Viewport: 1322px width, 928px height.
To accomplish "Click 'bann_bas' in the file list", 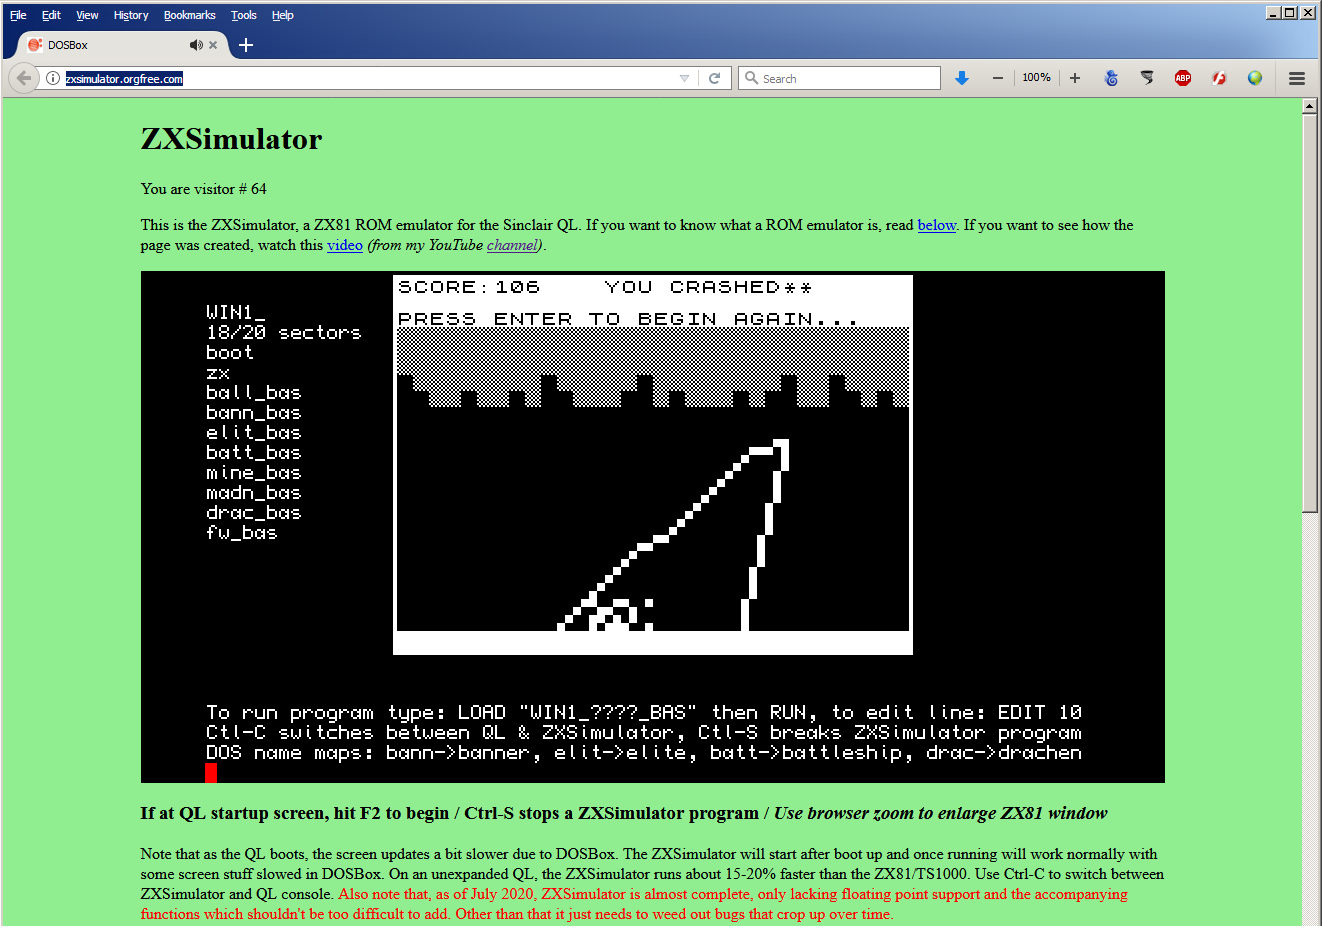I will click(x=254, y=412).
